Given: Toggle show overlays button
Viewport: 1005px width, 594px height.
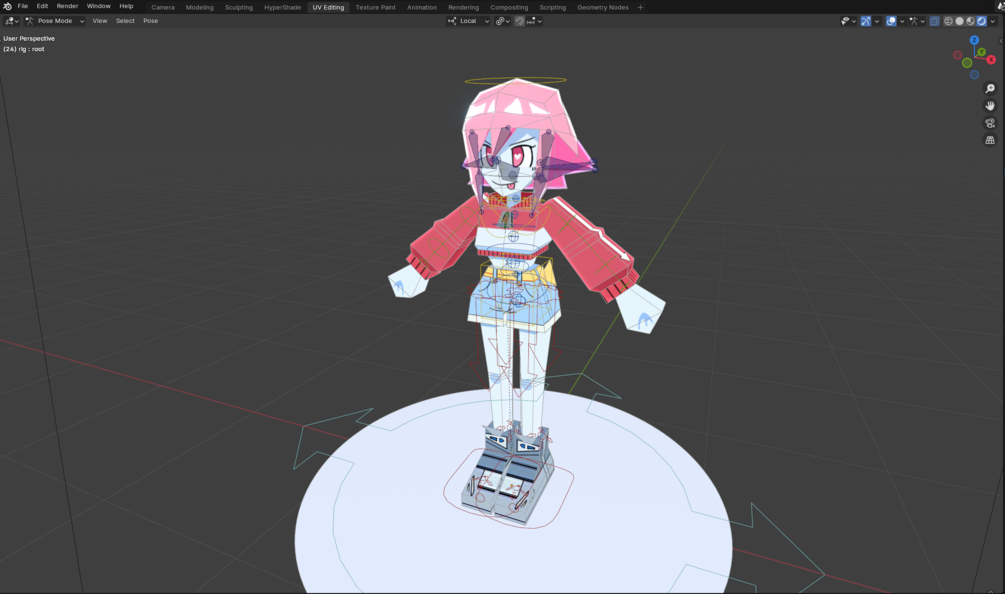Looking at the screenshot, I should click(891, 21).
